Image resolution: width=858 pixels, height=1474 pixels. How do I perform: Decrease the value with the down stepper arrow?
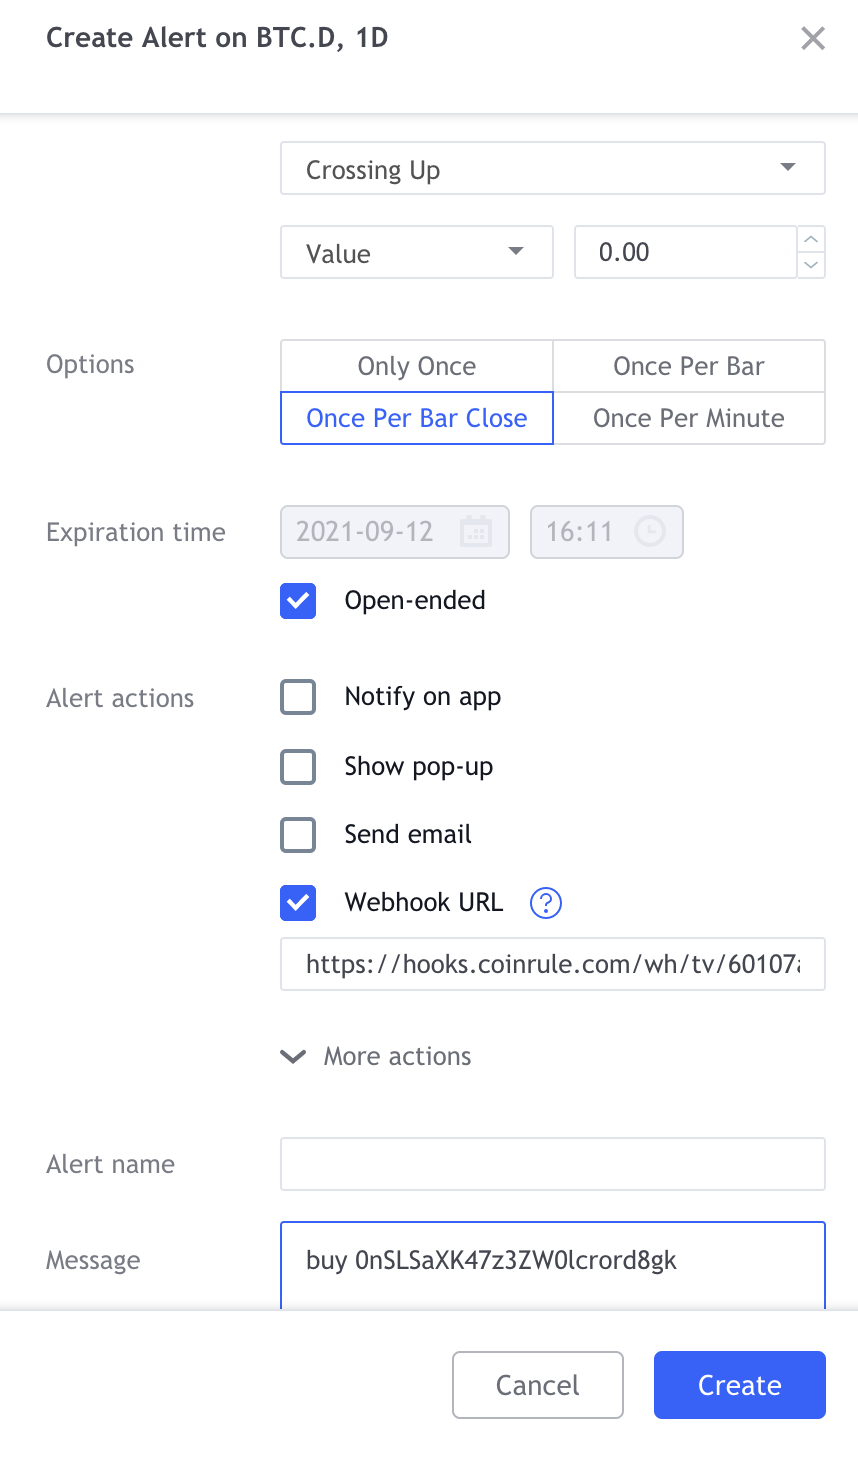(x=812, y=265)
